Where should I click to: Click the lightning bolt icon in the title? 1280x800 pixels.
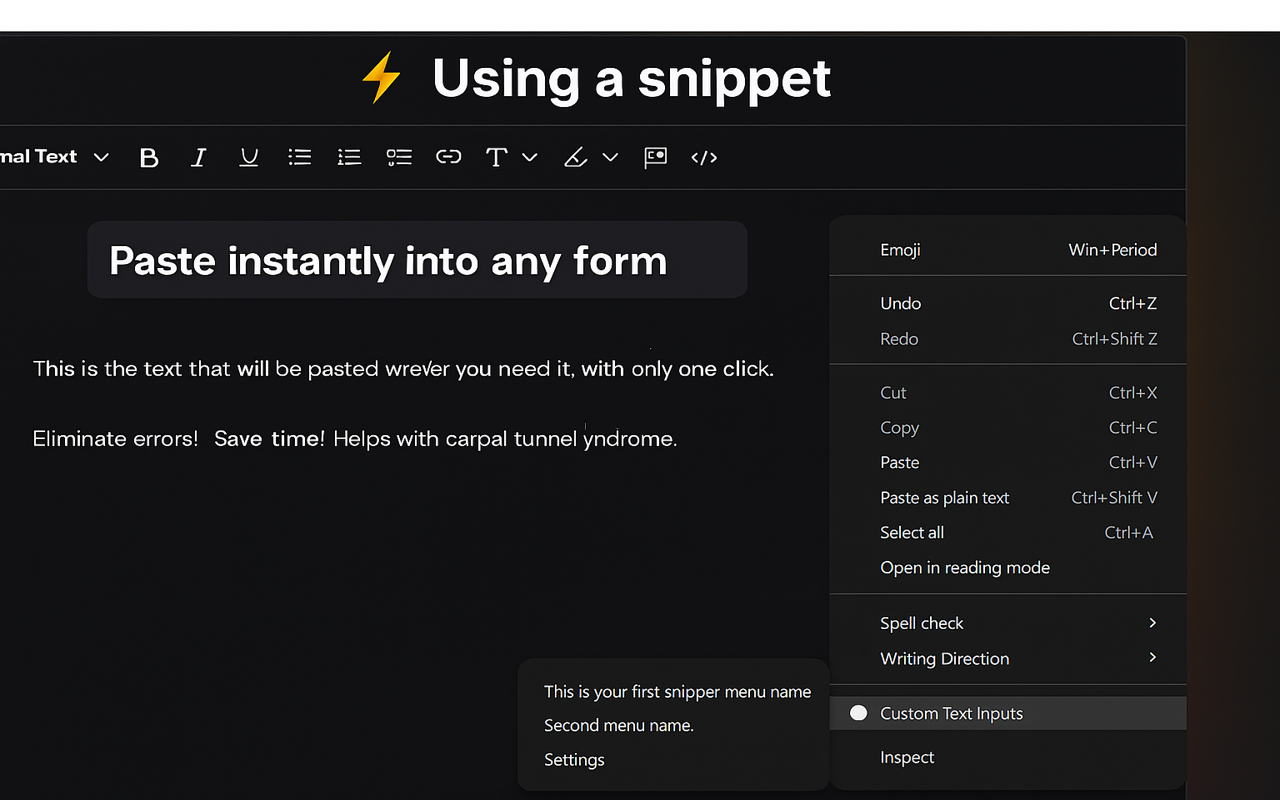[x=381, y=78]
